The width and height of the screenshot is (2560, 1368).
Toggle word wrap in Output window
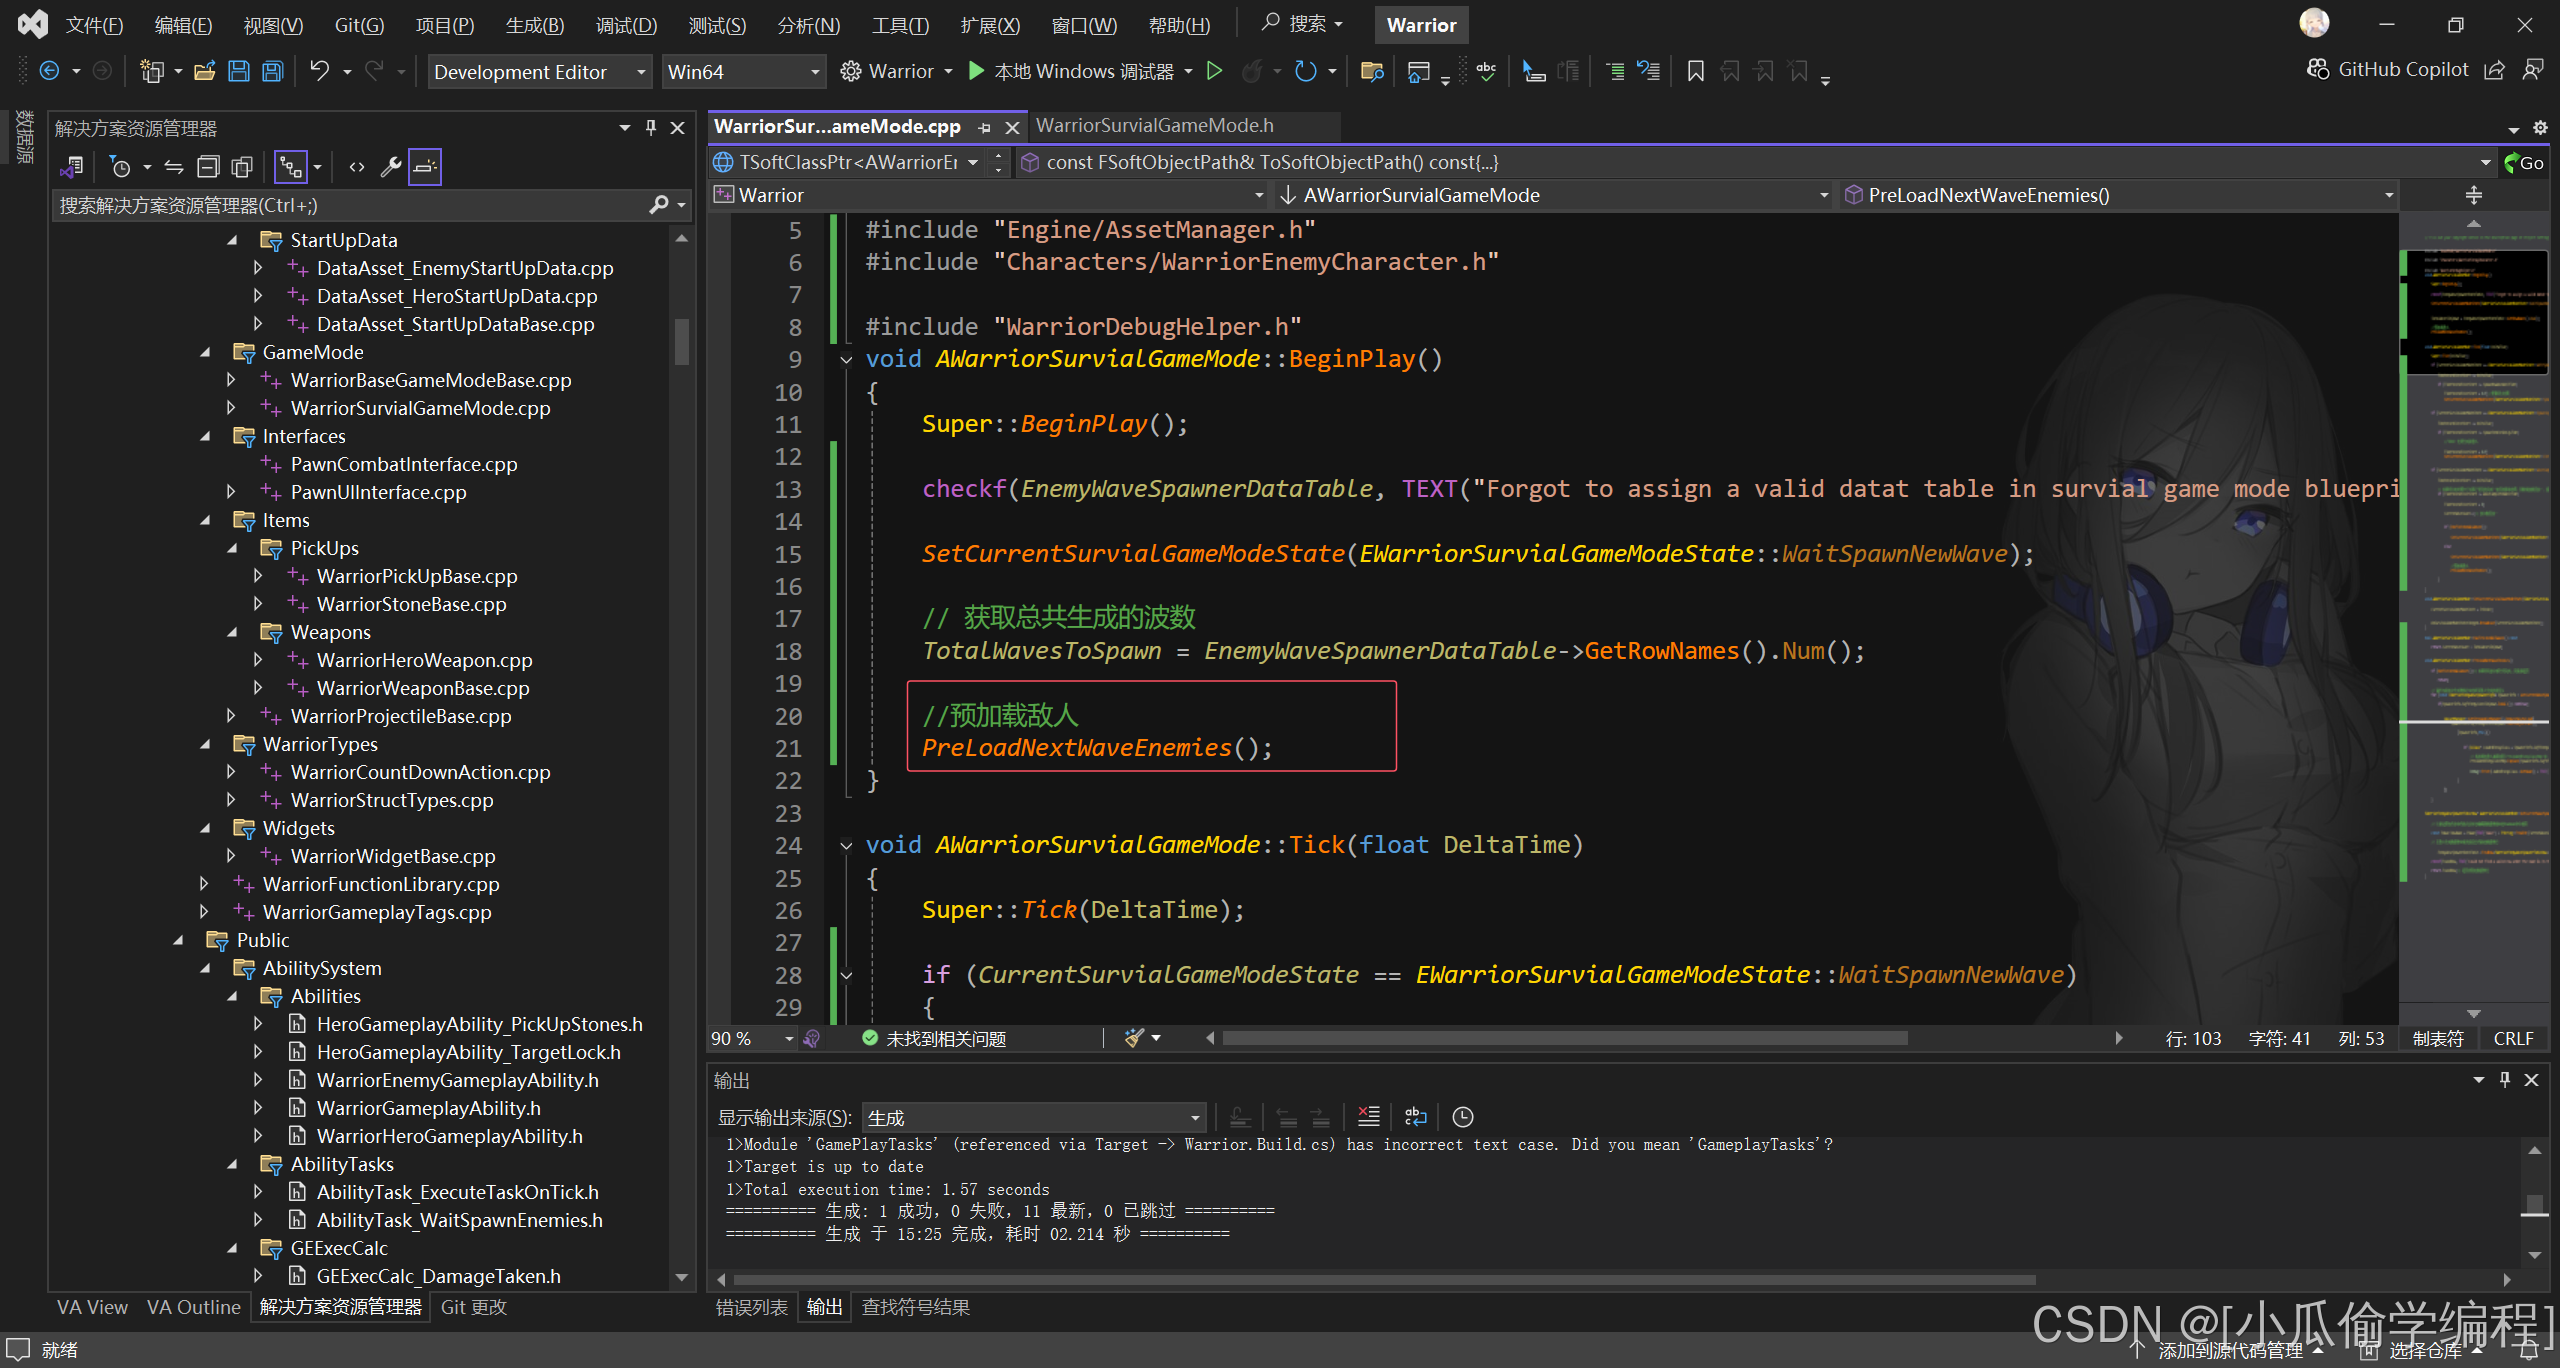click(x=1415, y=1117)
